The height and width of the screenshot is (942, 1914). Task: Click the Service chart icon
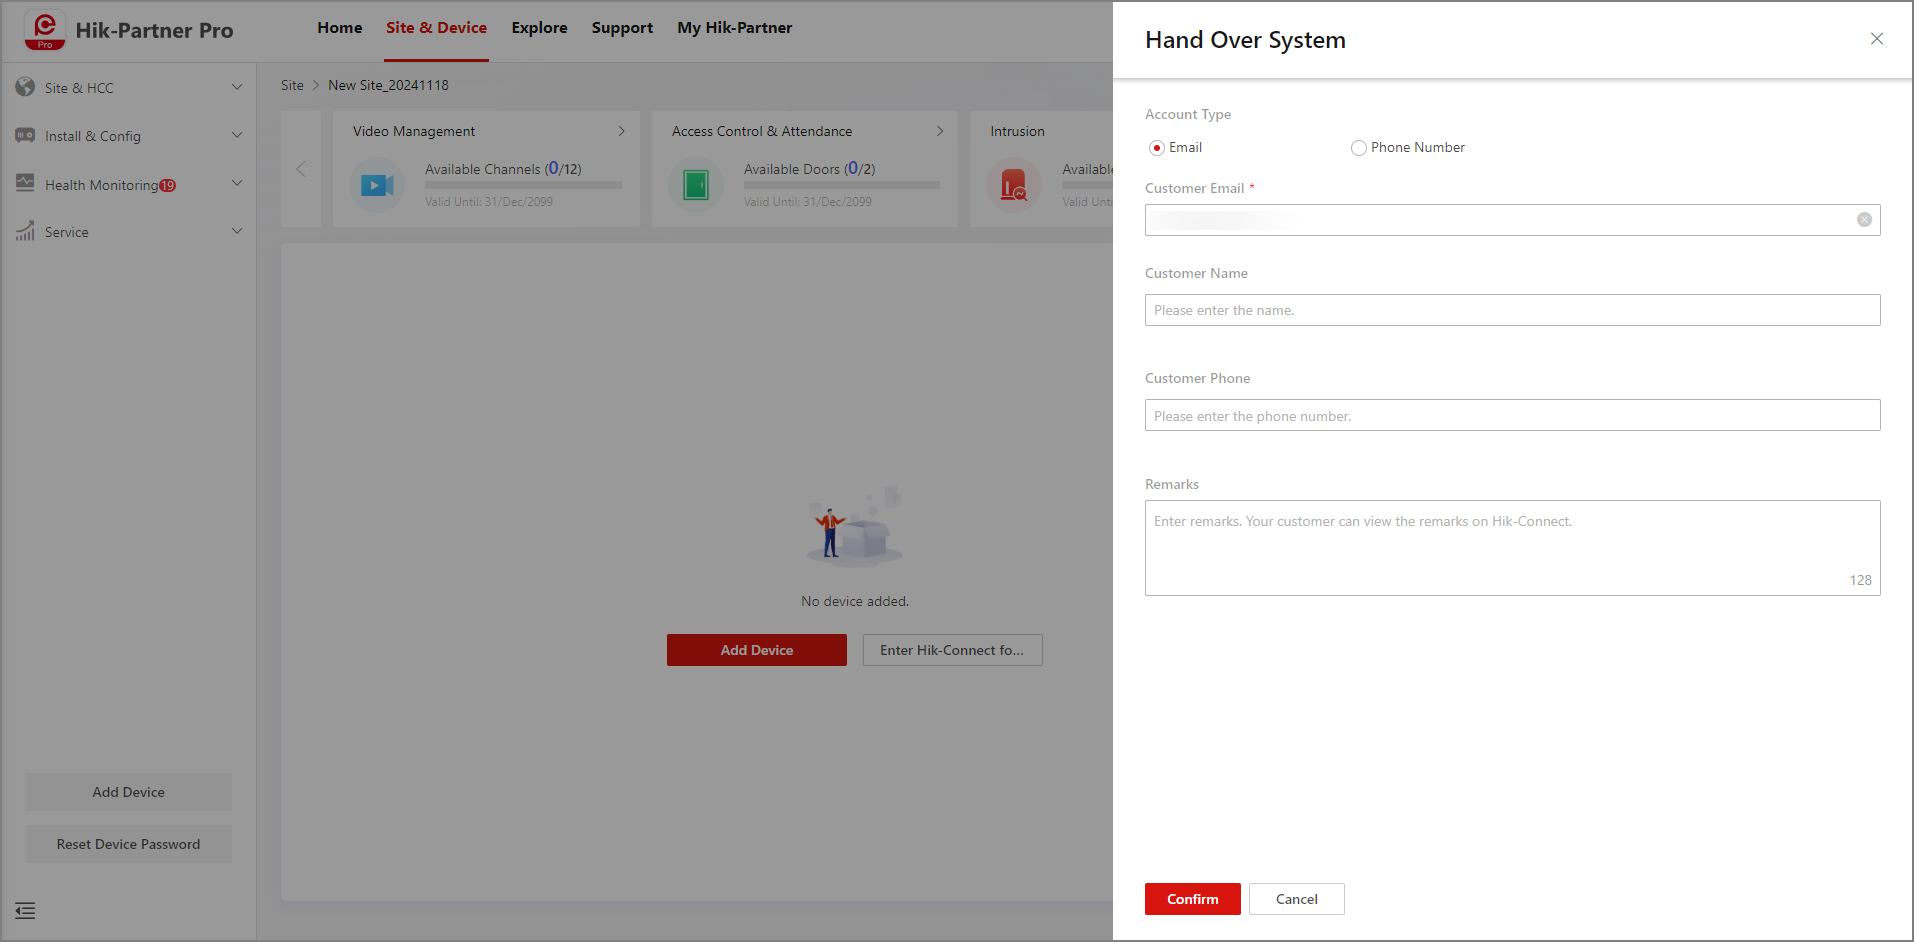(x=25, y=231)
